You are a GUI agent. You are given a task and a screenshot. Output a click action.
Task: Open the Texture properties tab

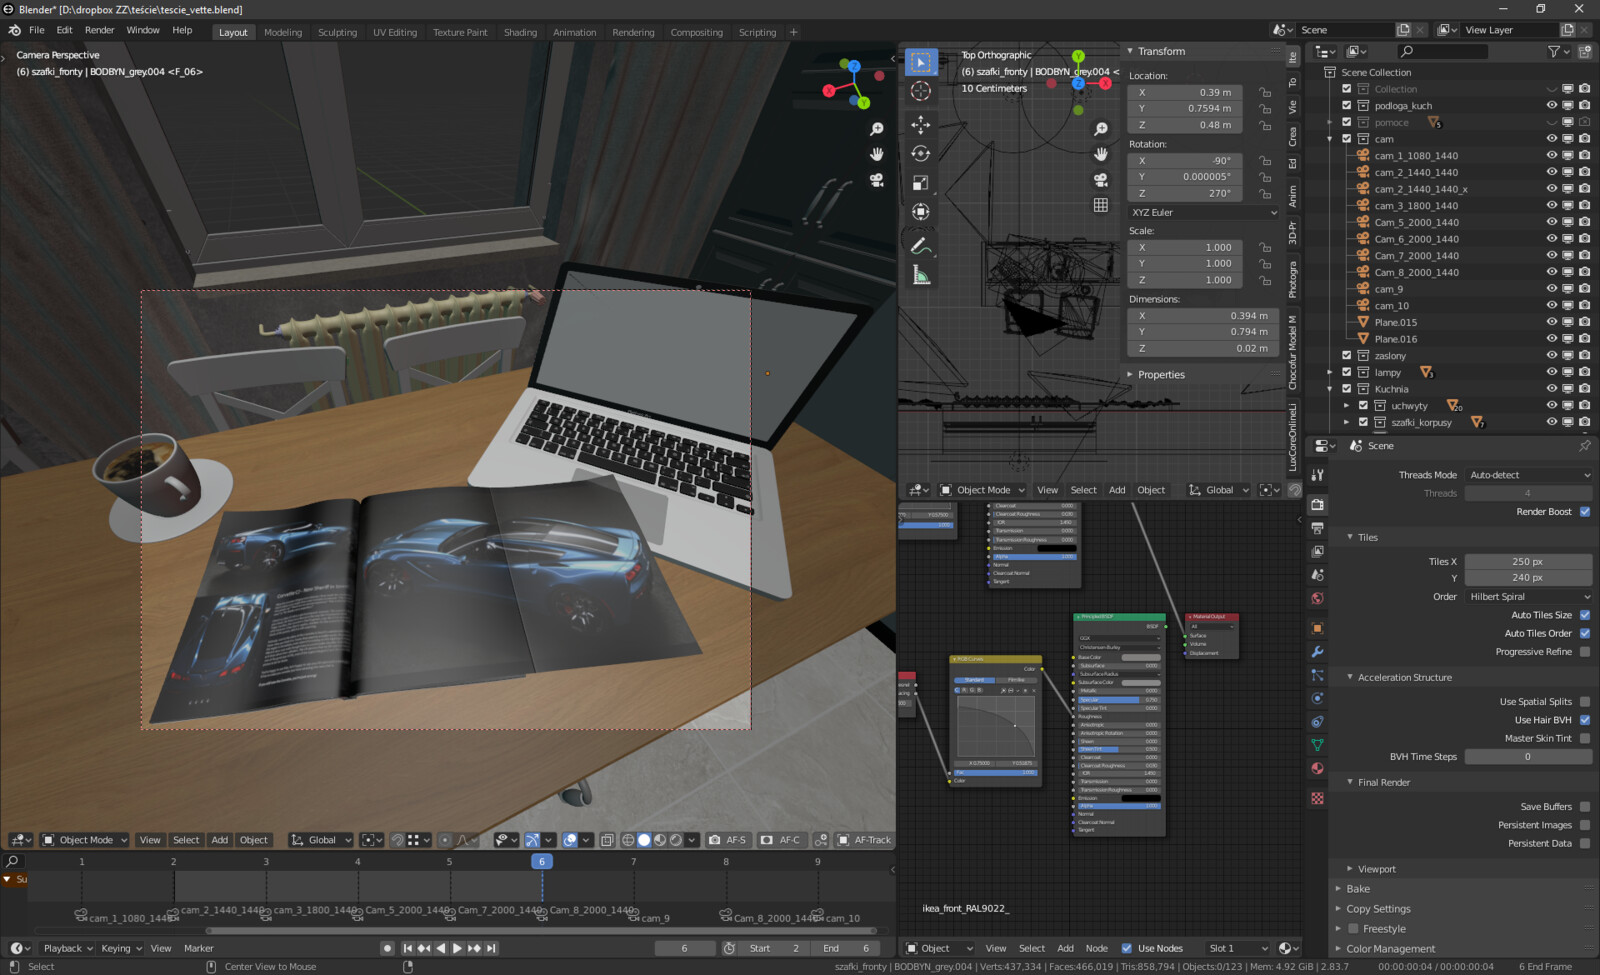(1317, 798)
